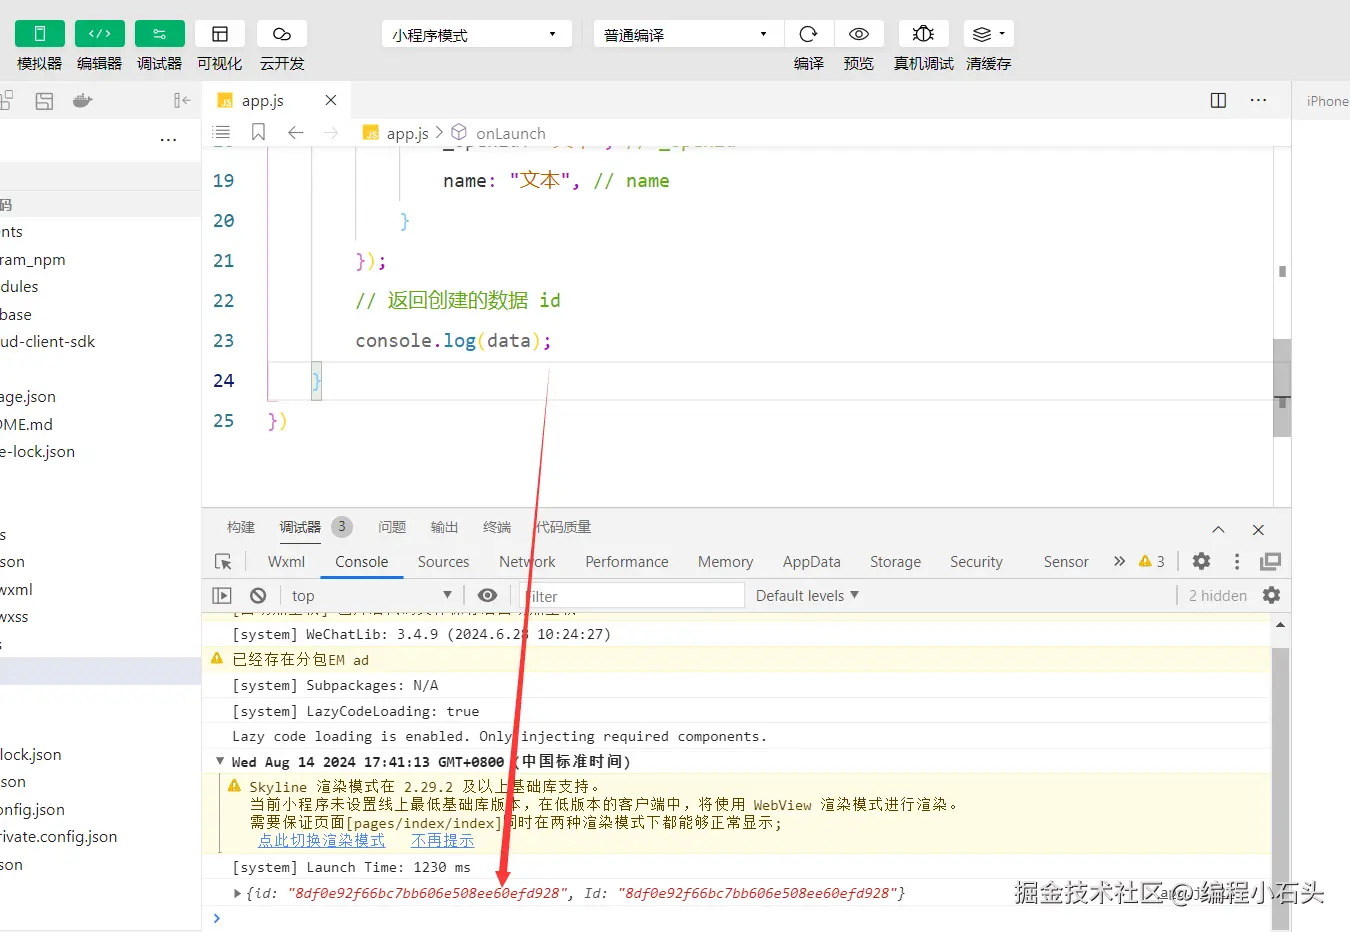Open devtools settings gear
This screenshot has height=932, width=1350.
click(x=1202, y=562)
